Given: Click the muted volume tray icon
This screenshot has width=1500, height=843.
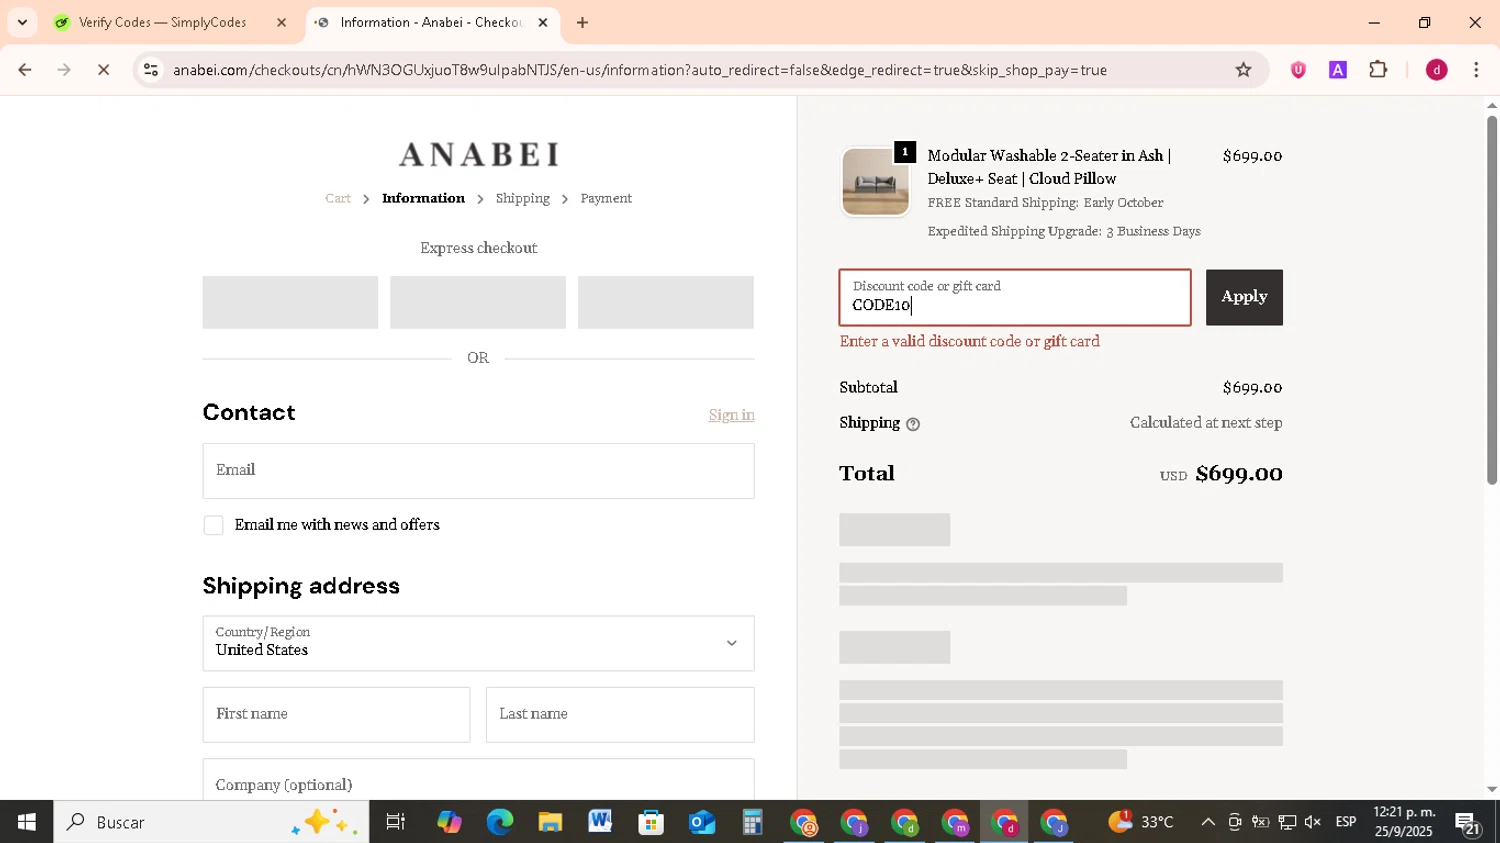Looking at the screenshot, I should 1313,822.
